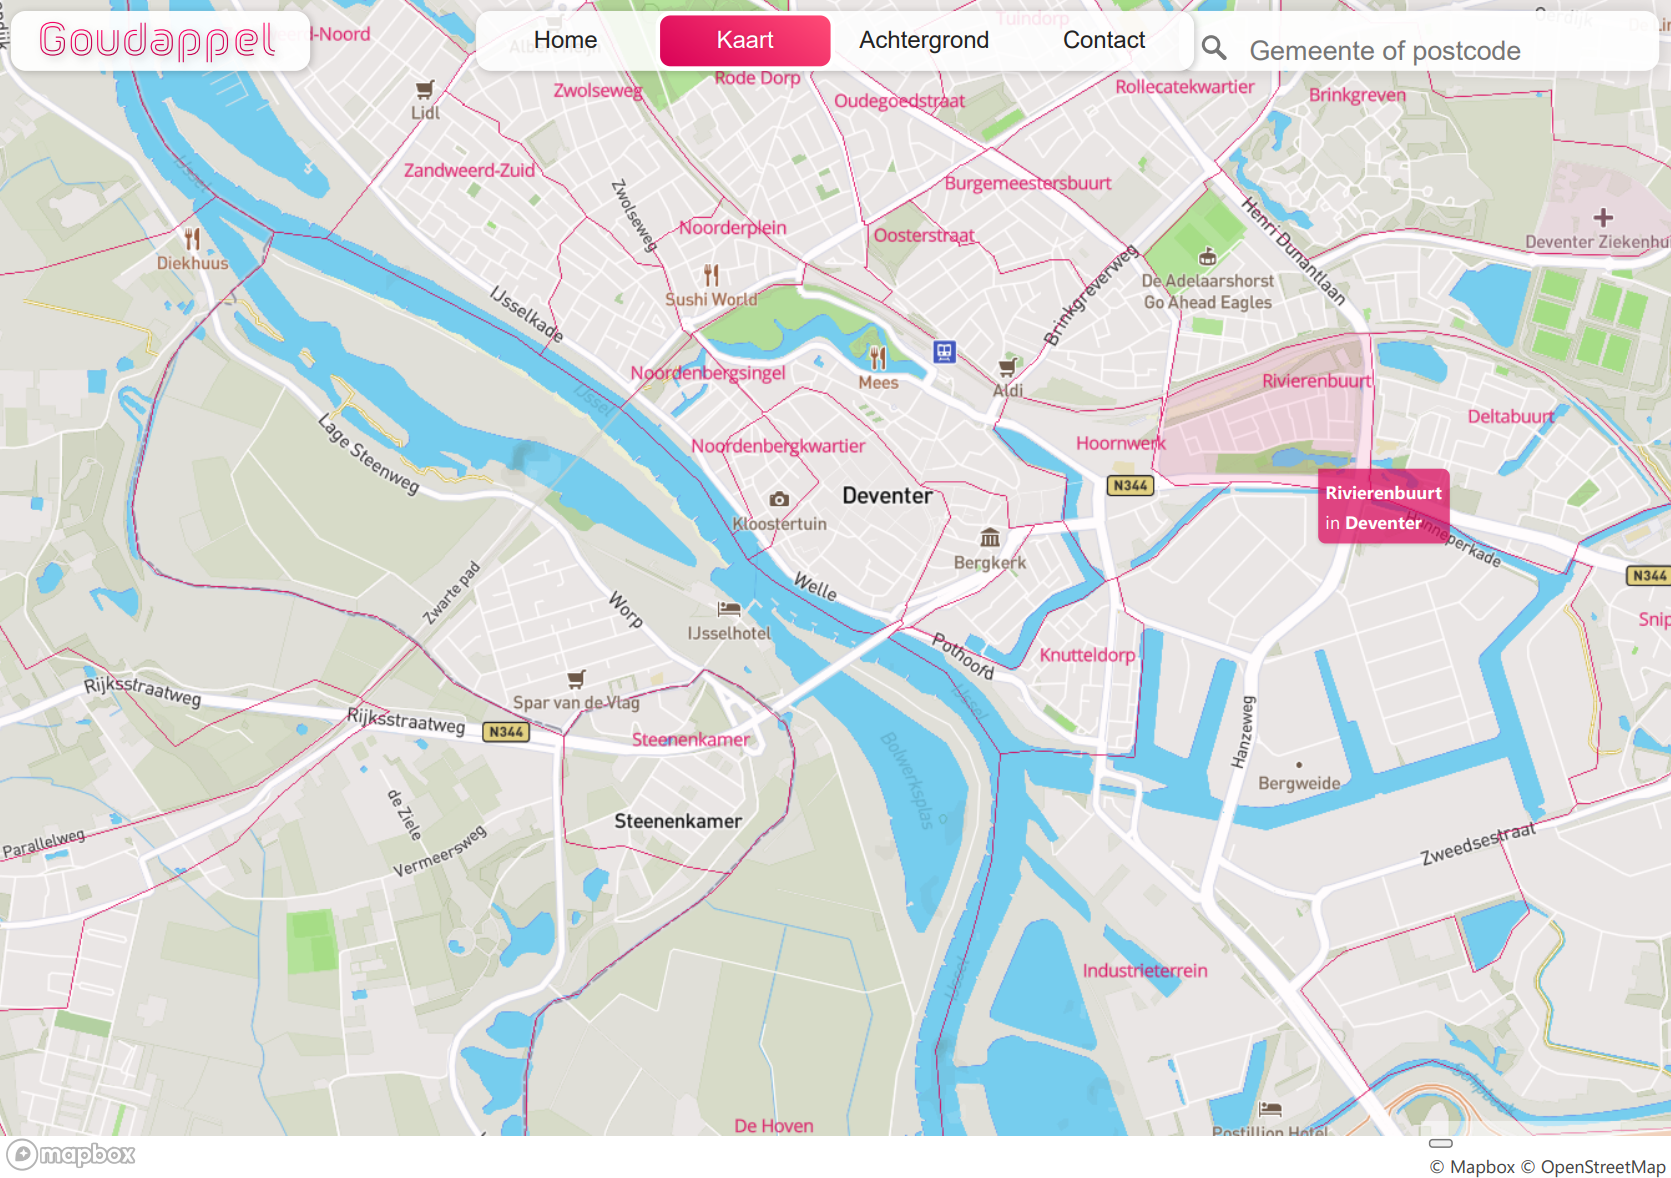The image size is (1671, 1178).
Task: Click the Mapbox logo link
Action: [x=72, y=1155]
